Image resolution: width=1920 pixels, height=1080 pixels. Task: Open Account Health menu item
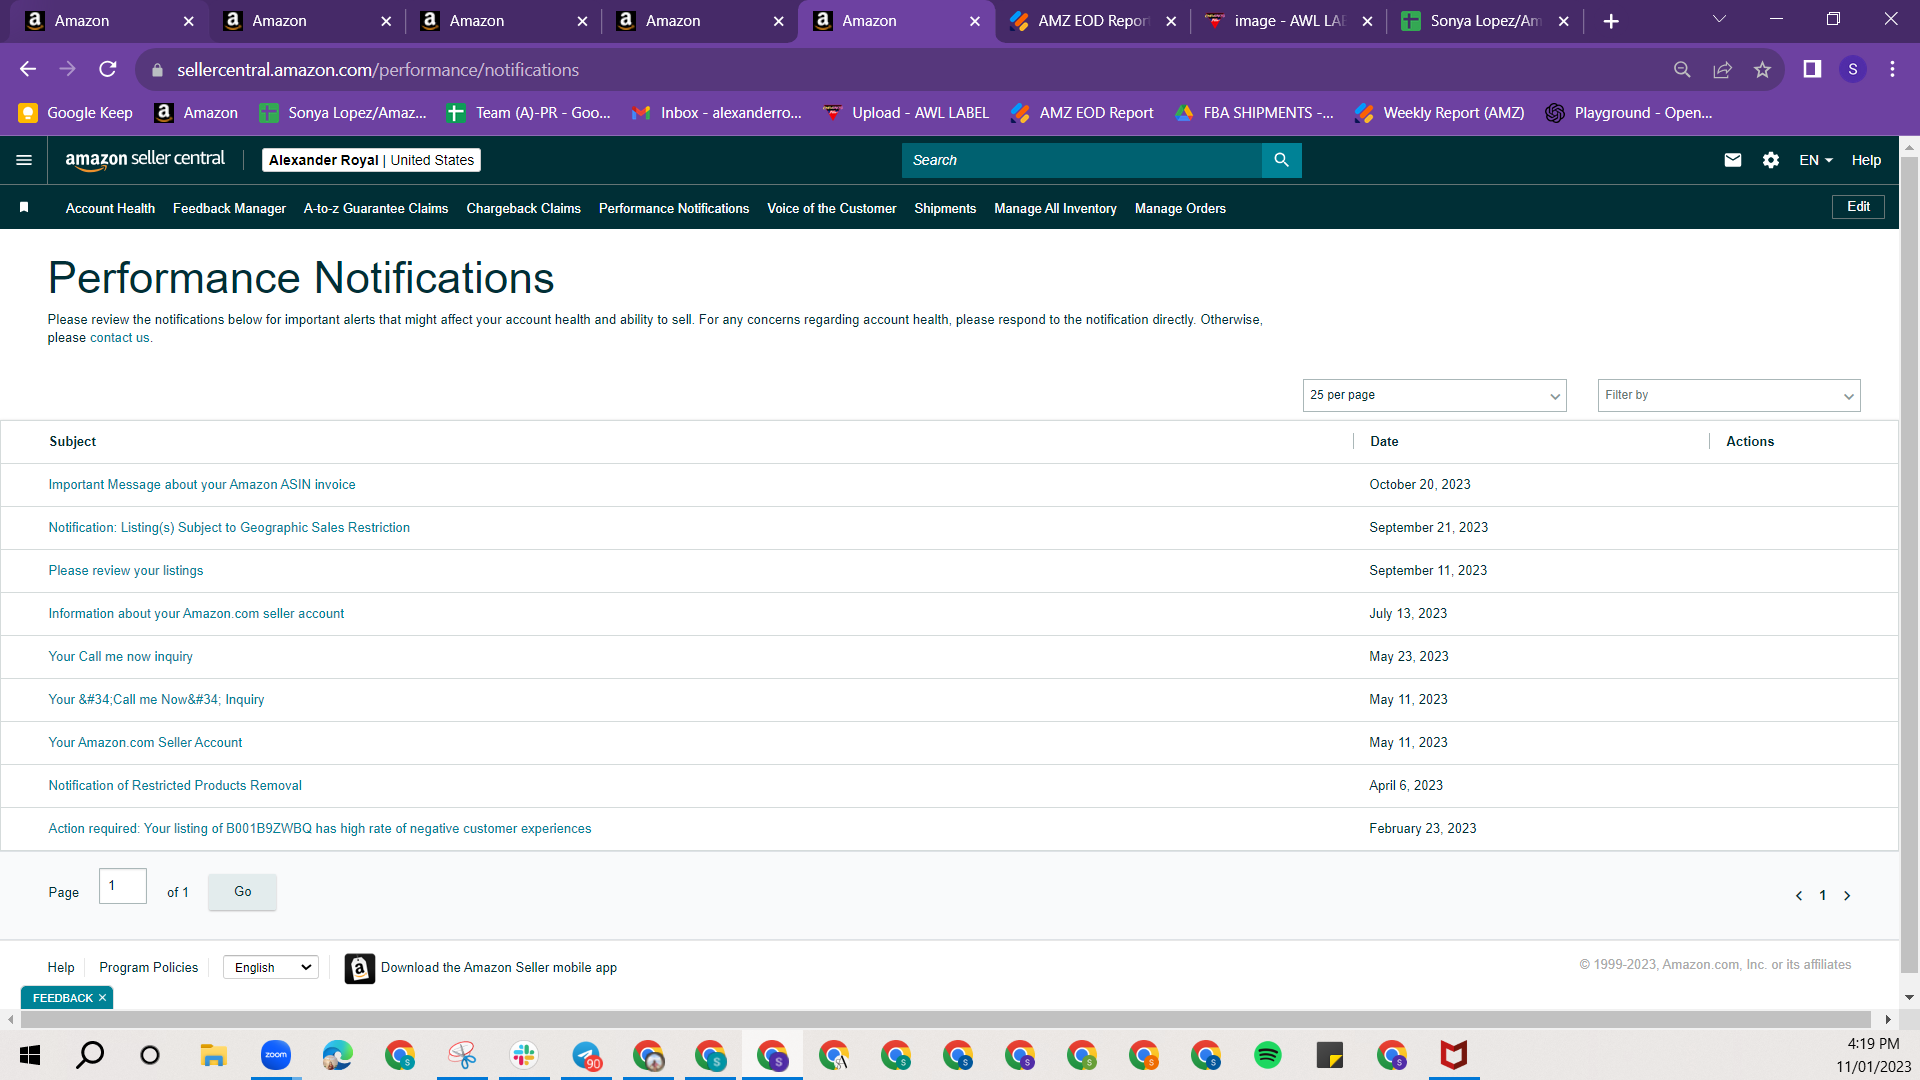(x=110, y=208)
